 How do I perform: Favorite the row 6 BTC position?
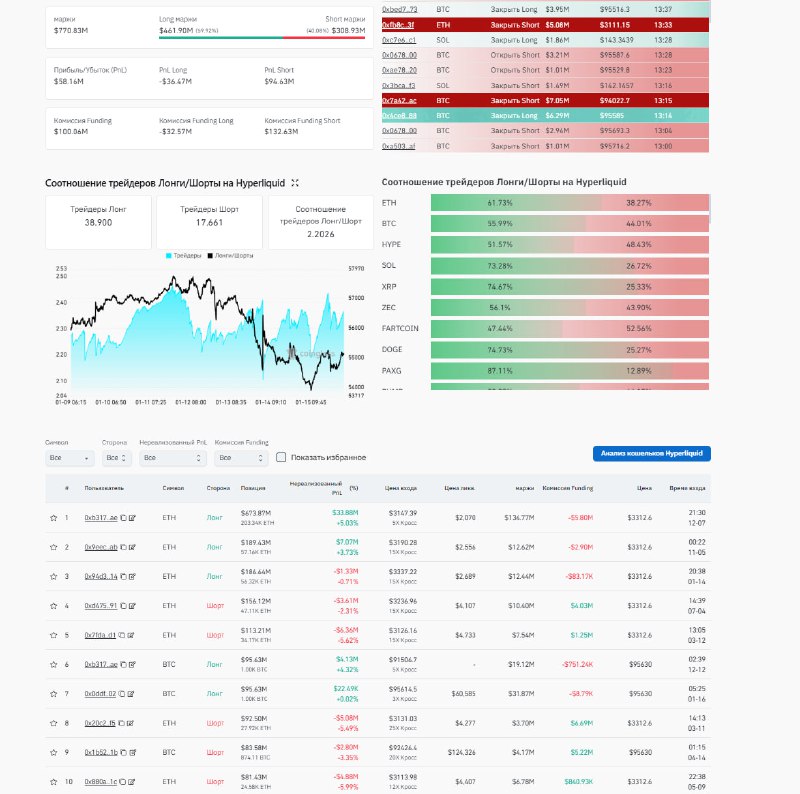click(x=53, y=664)
